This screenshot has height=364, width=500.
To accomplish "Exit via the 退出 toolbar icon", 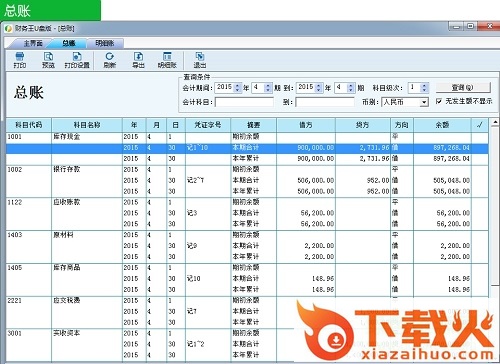I will point(200,60).
